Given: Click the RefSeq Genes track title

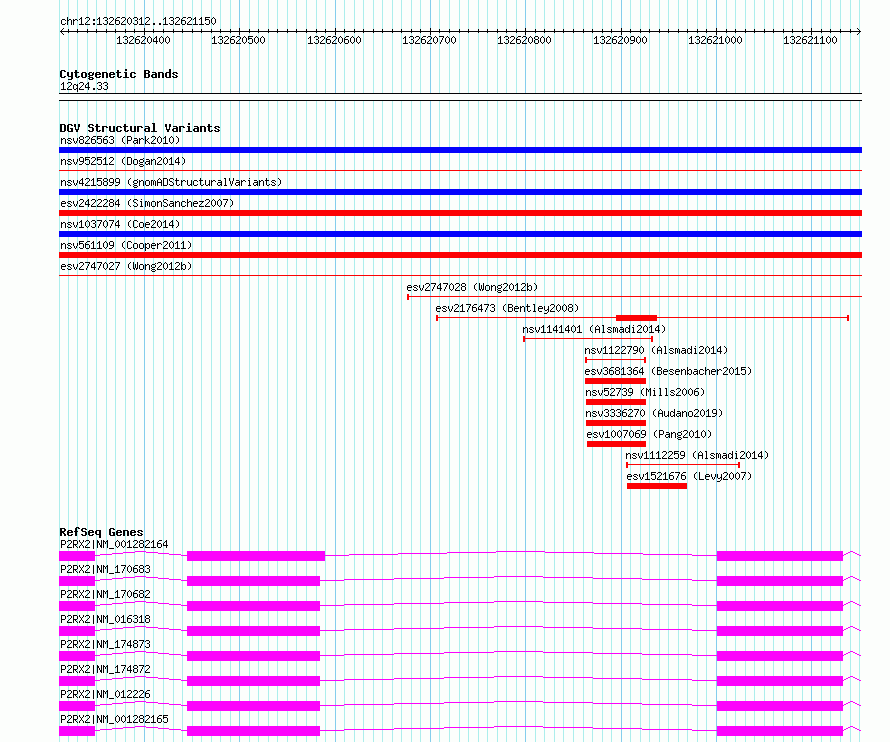Looking at the screenshot, I should click(101, 532).
